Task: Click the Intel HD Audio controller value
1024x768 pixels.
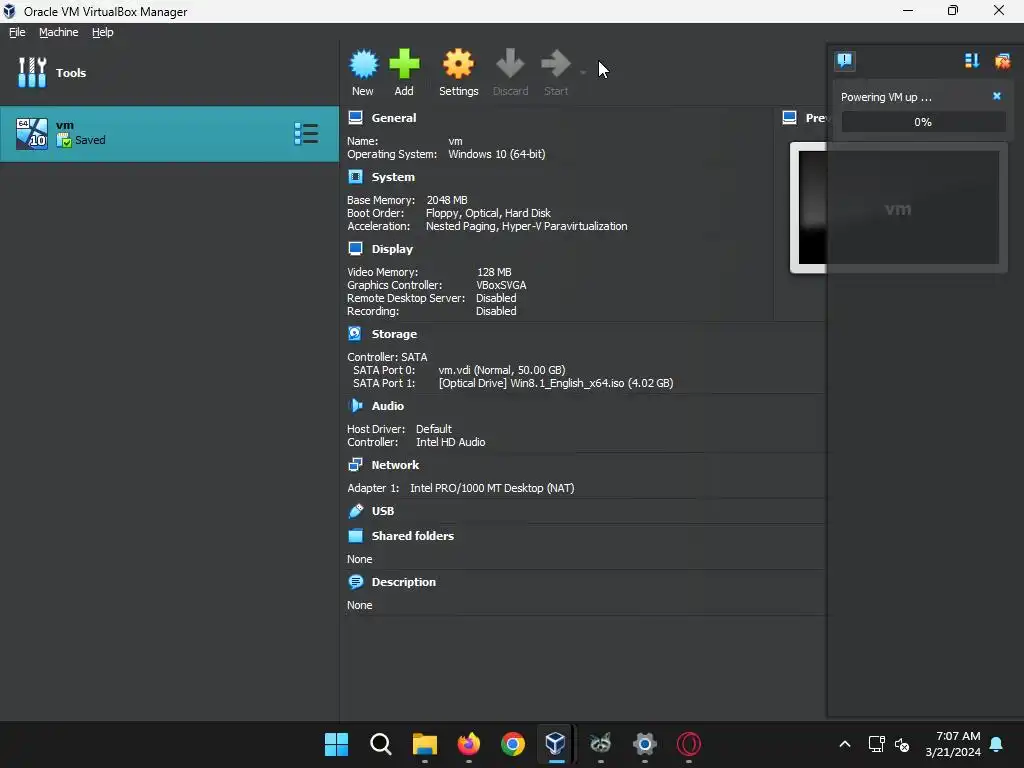Action: click(x=451, y=442)
